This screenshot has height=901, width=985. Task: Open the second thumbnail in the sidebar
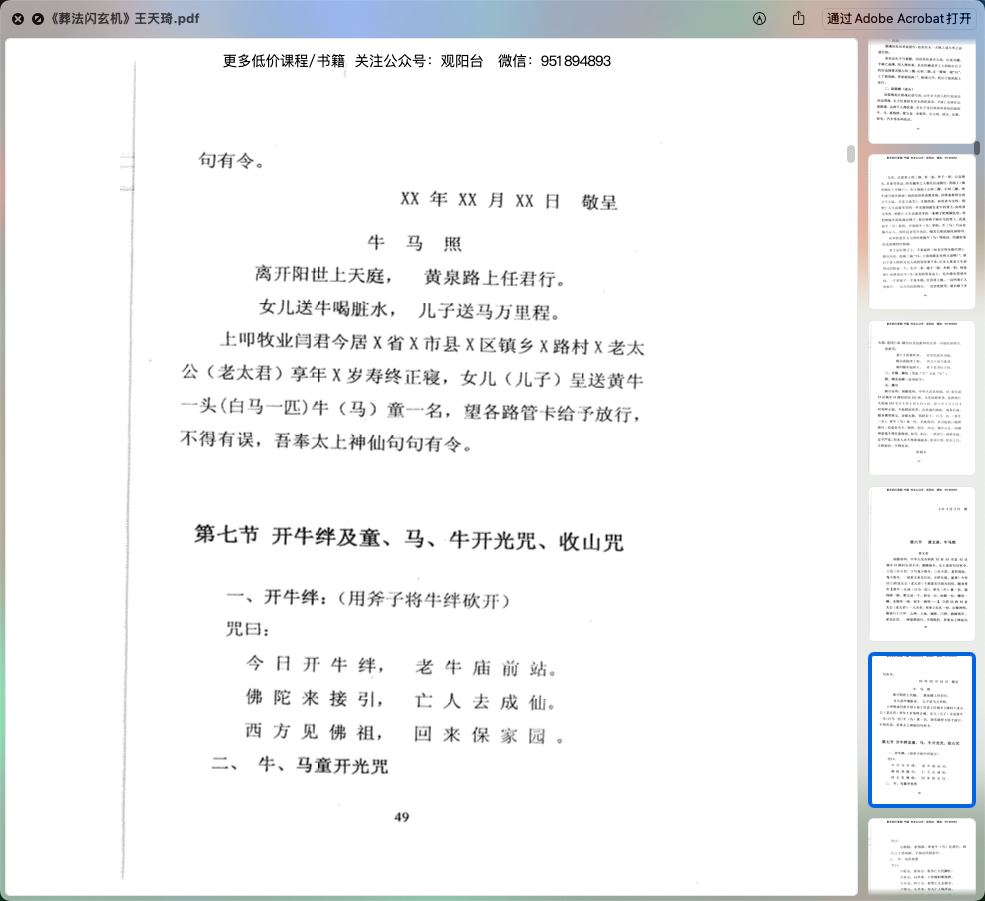[x=921, y=231]
